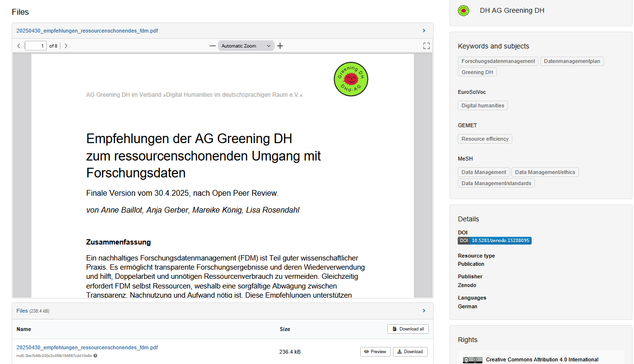Zoom in PDF with plus icon
This screenshot has width=634, height=364.
coord(280,46)
